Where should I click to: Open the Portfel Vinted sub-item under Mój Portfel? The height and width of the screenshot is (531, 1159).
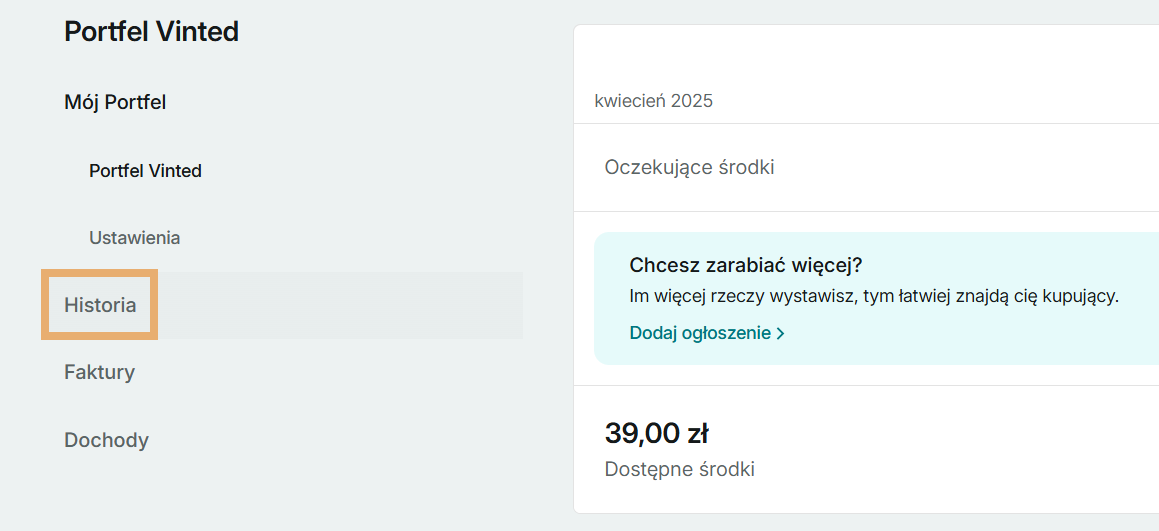click(x=145, y=171)
